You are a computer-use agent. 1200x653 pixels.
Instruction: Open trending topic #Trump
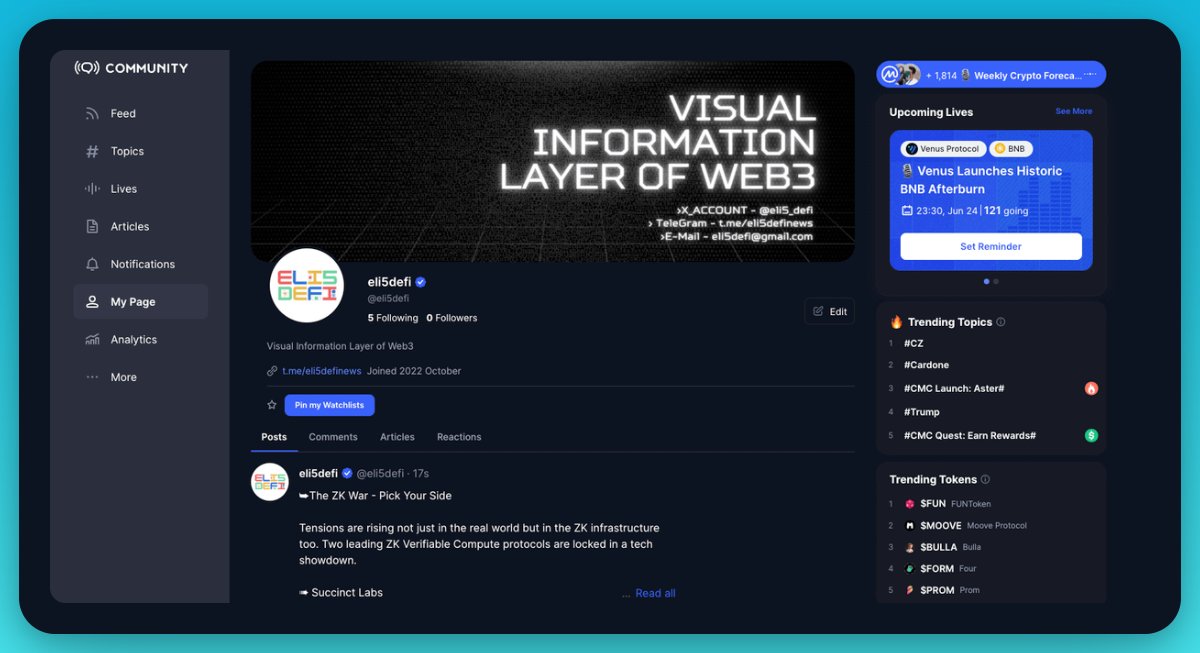click(x=921, y=412)
